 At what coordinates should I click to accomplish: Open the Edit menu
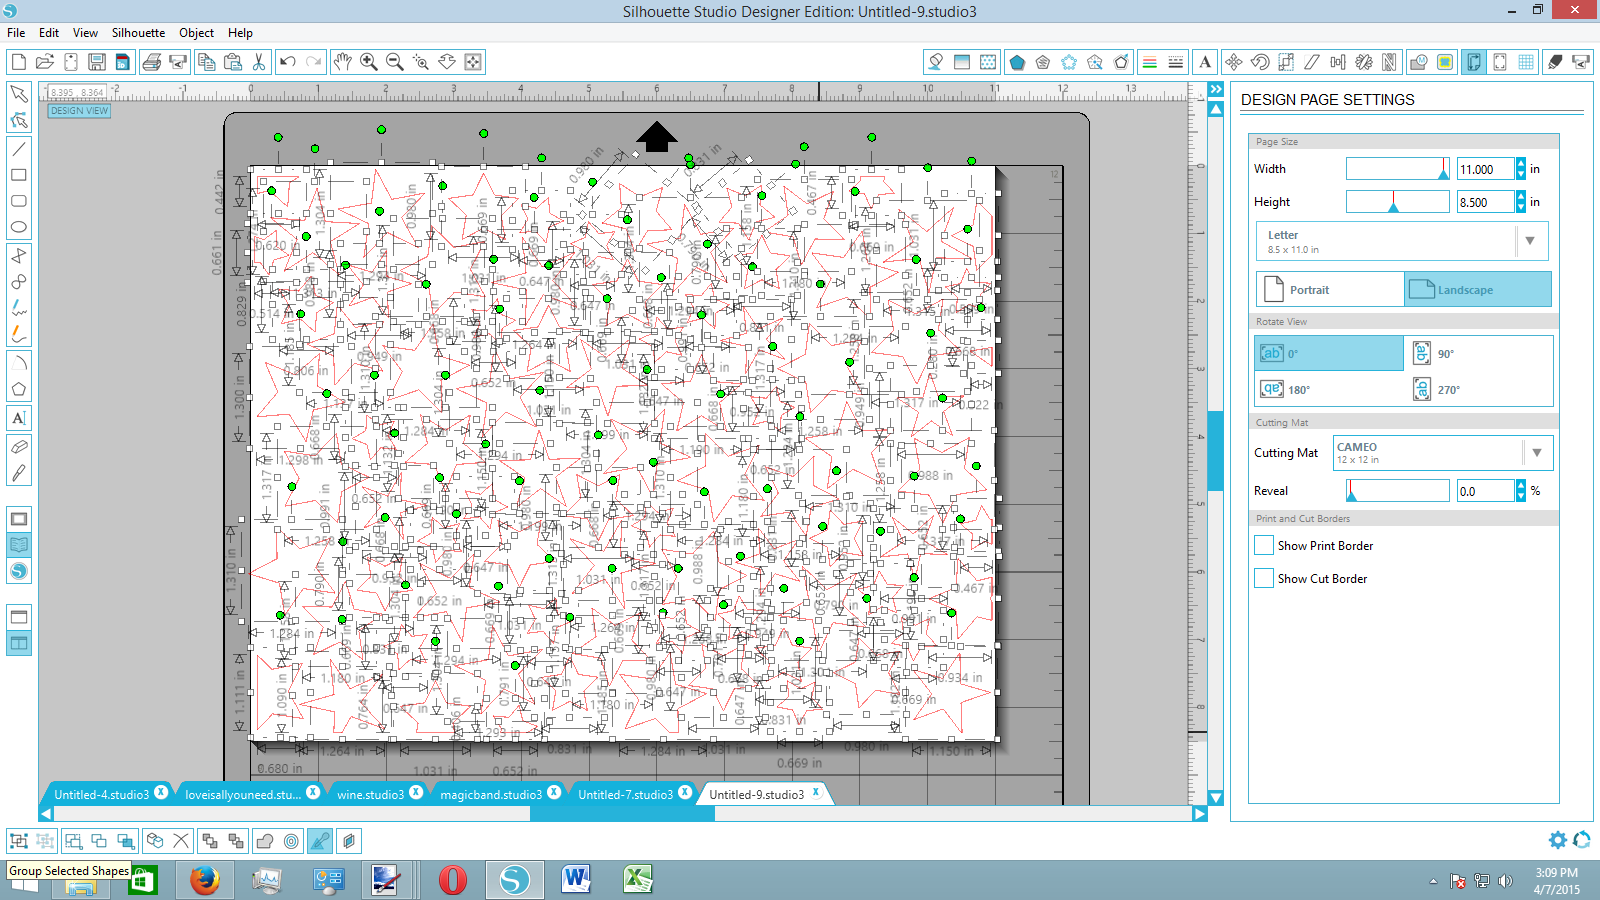[49, 33]
